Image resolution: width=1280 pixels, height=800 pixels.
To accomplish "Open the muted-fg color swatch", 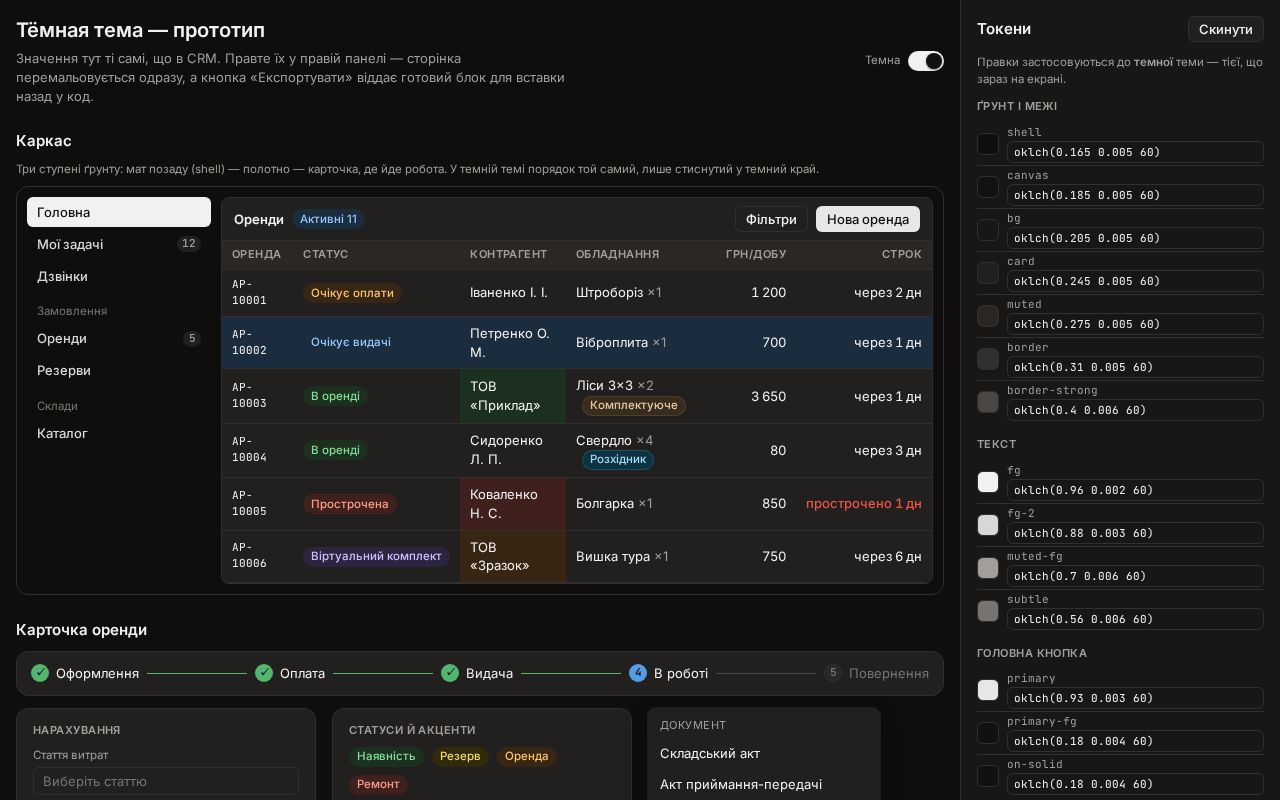I will pyautogui.click(x=988, y=568).
